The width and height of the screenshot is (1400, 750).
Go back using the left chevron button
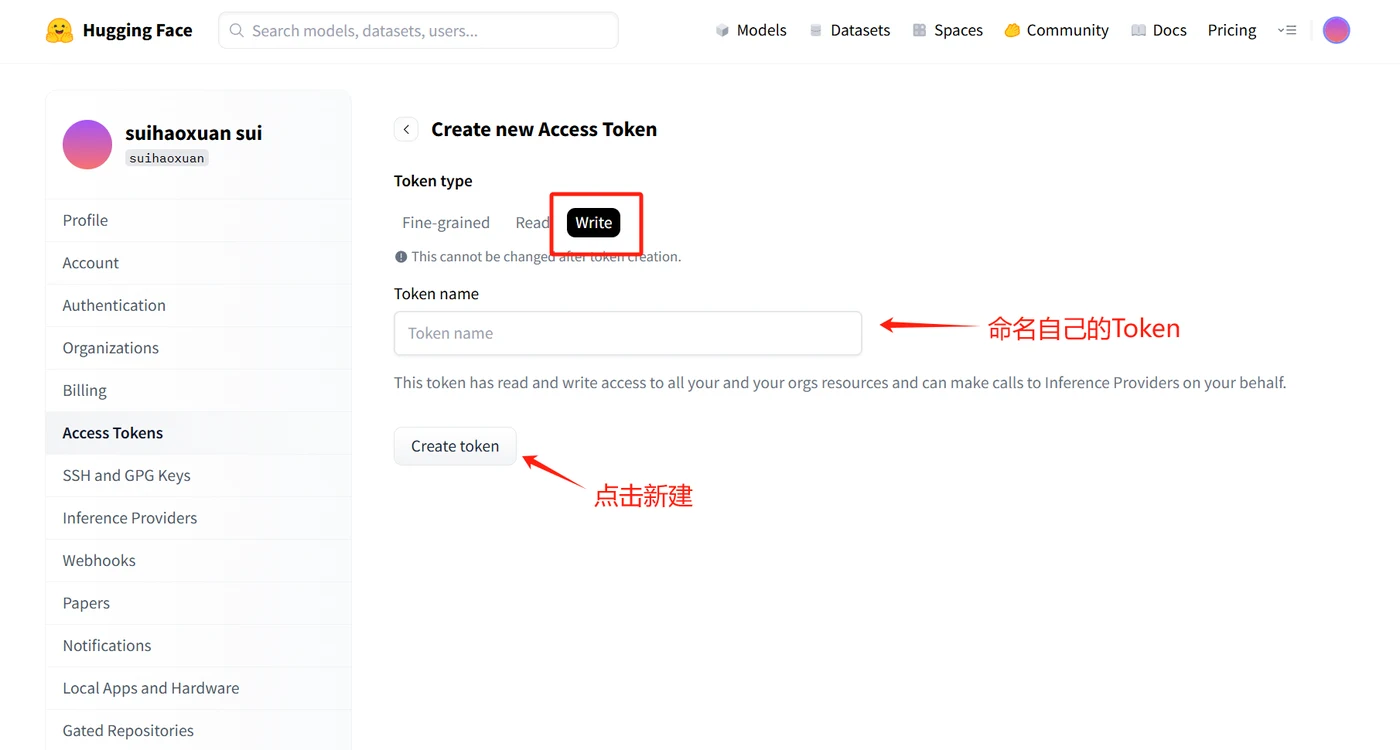click(x=406, y=129)
